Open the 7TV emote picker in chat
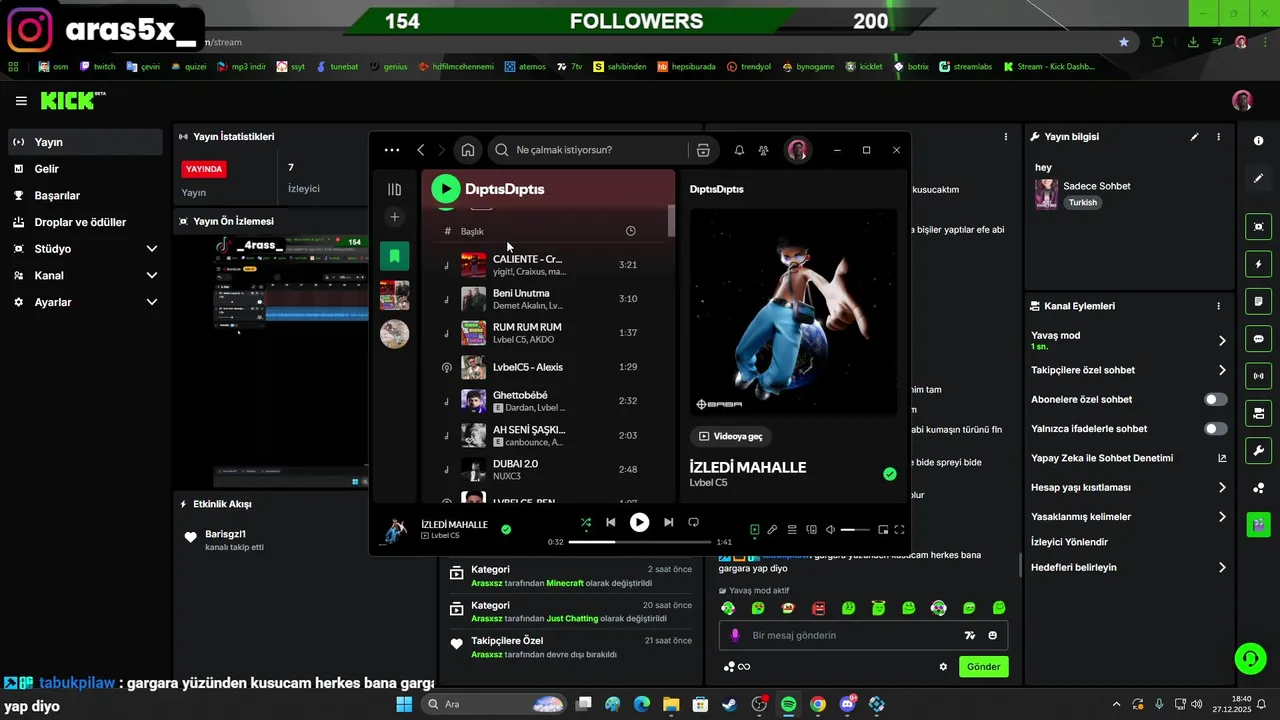 coord(969,635)
